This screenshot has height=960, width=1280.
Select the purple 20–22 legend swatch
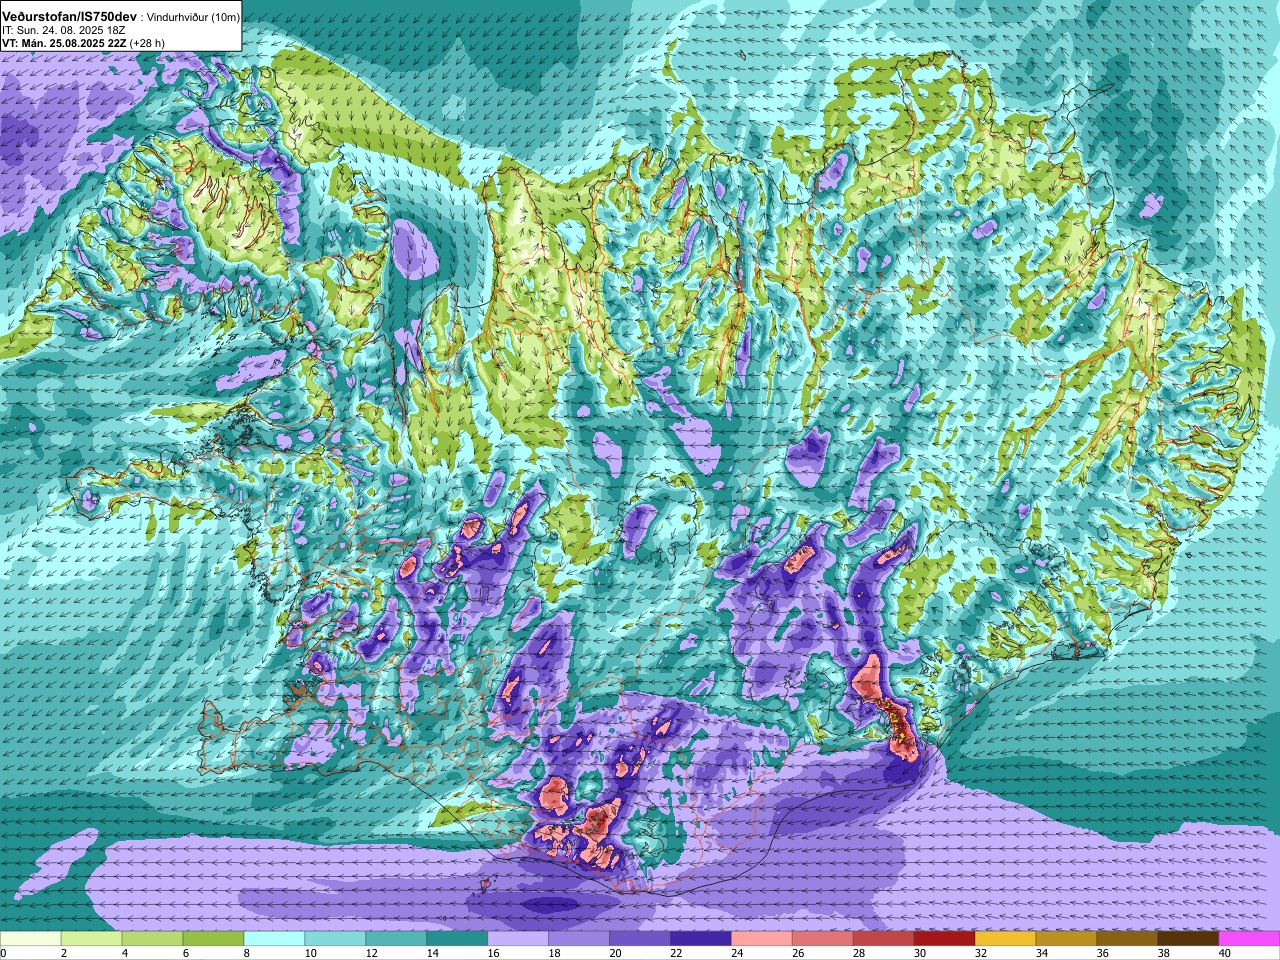point(640,939)
